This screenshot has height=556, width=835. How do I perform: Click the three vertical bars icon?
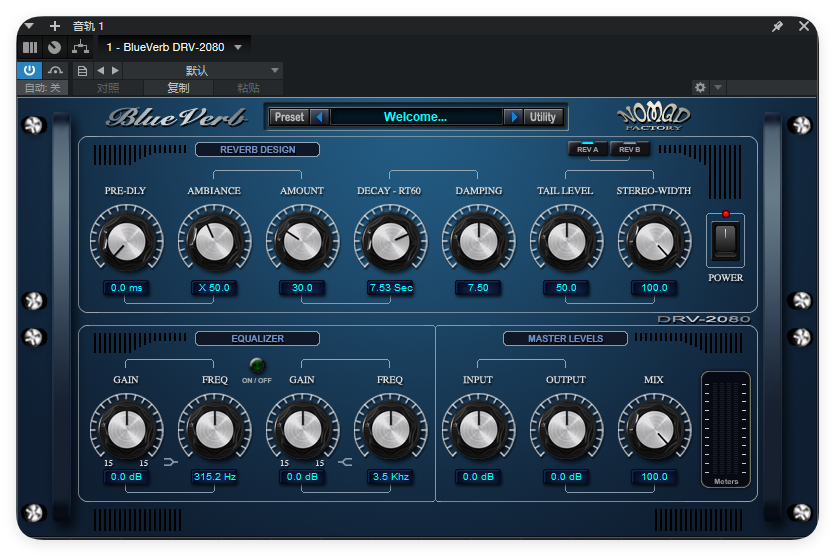(x=30, y=47)
